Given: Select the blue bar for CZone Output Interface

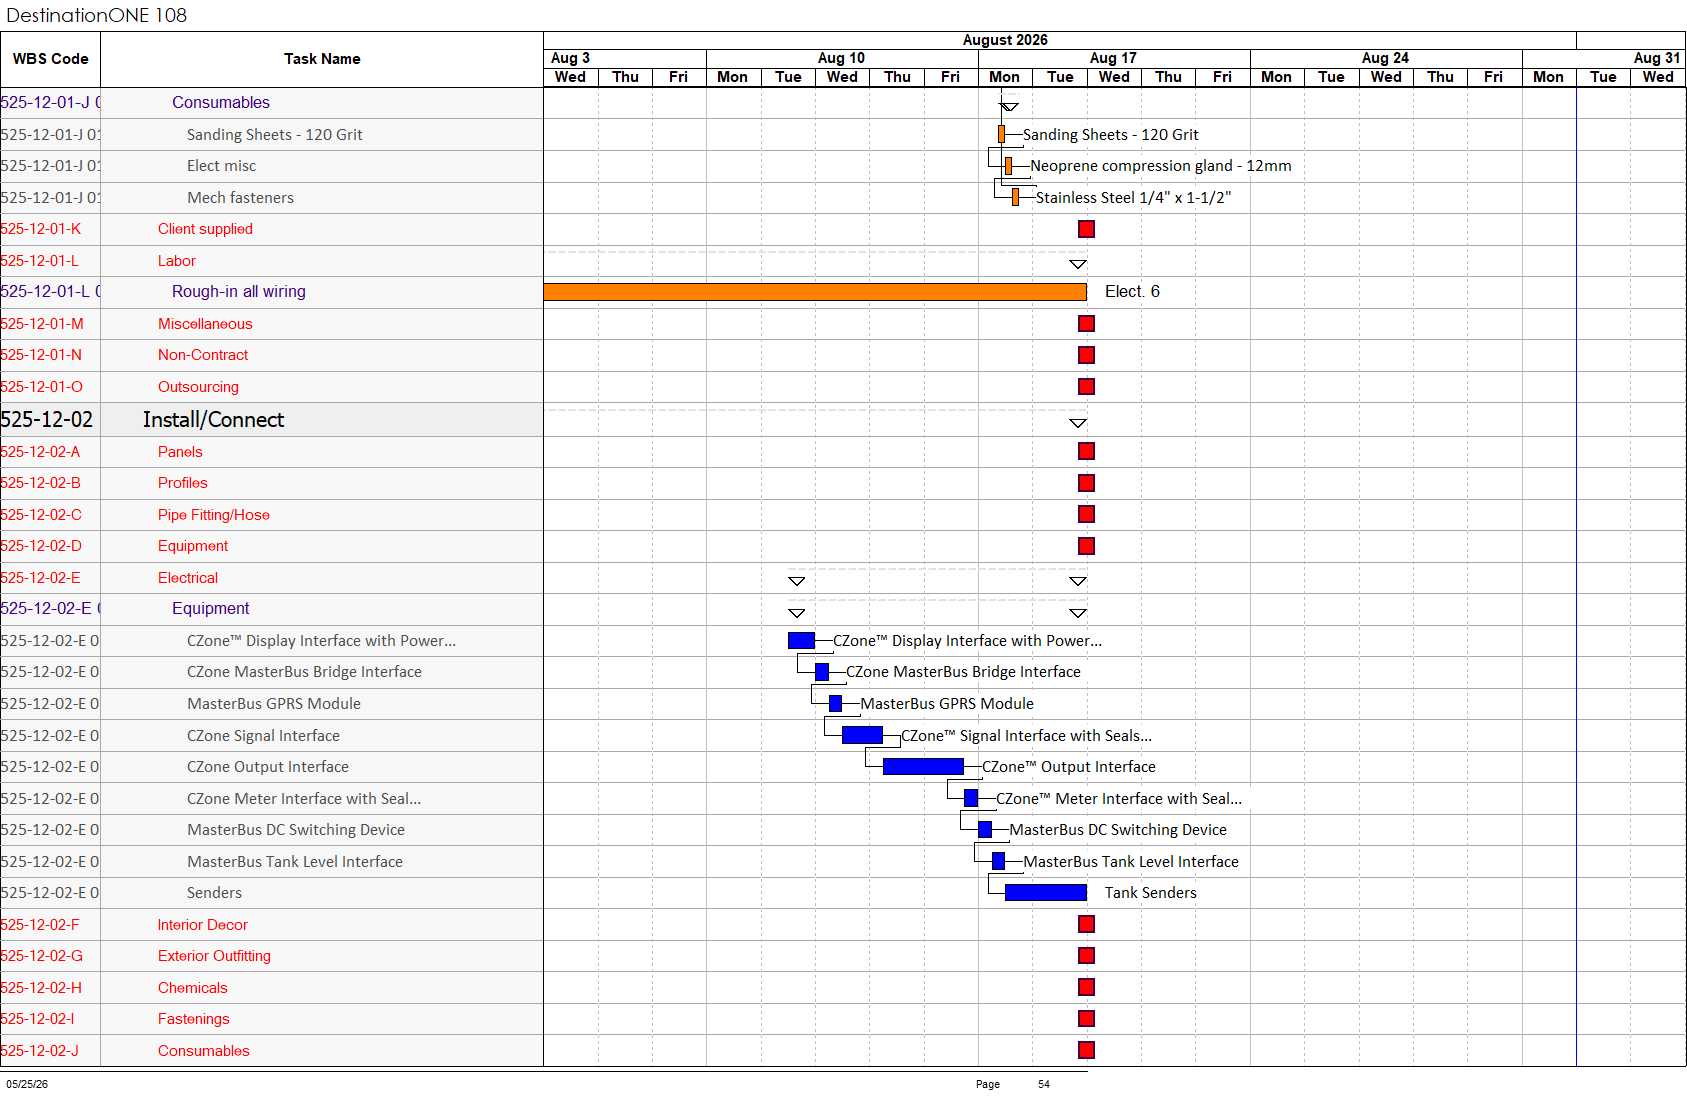Looking at the screenshot, I should pyautogui.click(x=923, y=767).
